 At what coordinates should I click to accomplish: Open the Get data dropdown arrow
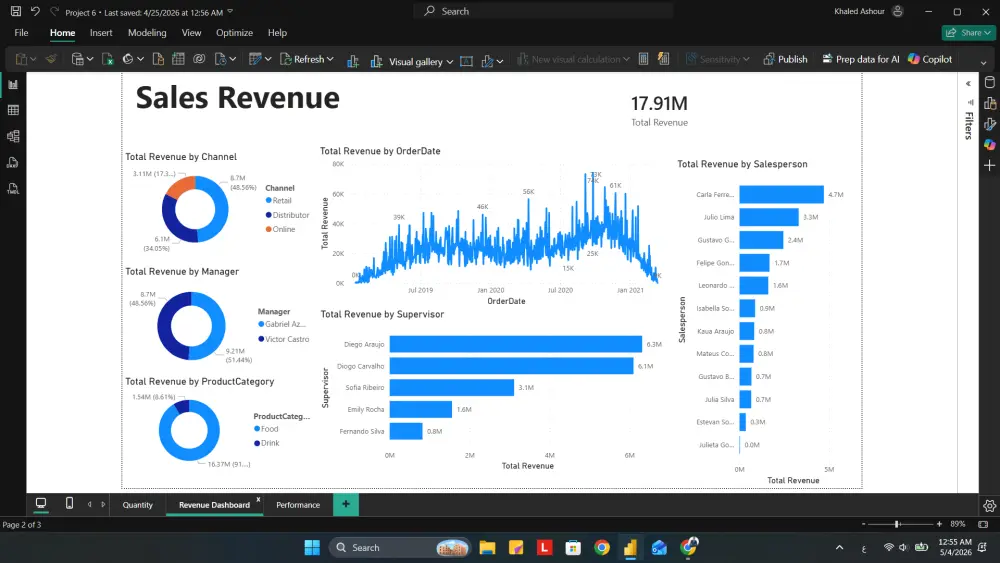pos(90,59)
